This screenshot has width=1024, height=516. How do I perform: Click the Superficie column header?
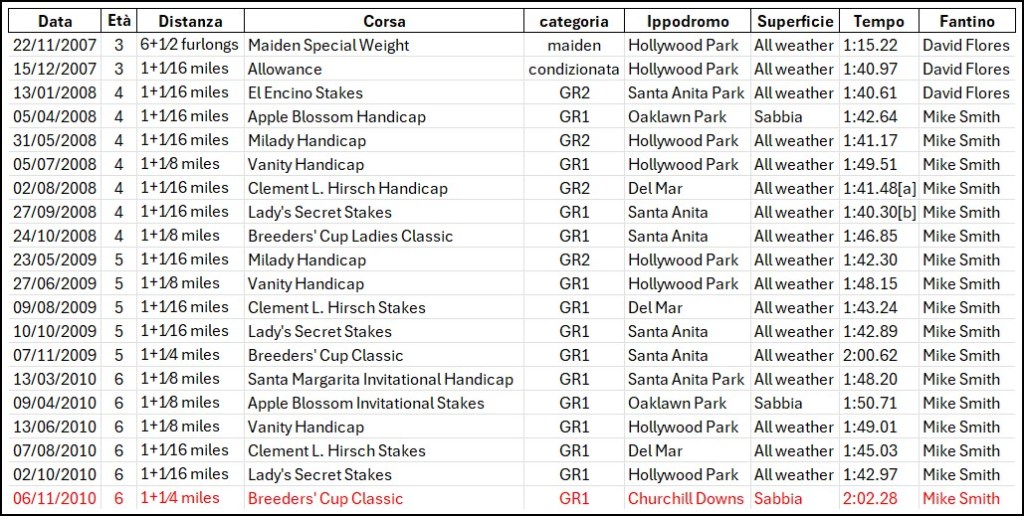click(x=795, y=21)
